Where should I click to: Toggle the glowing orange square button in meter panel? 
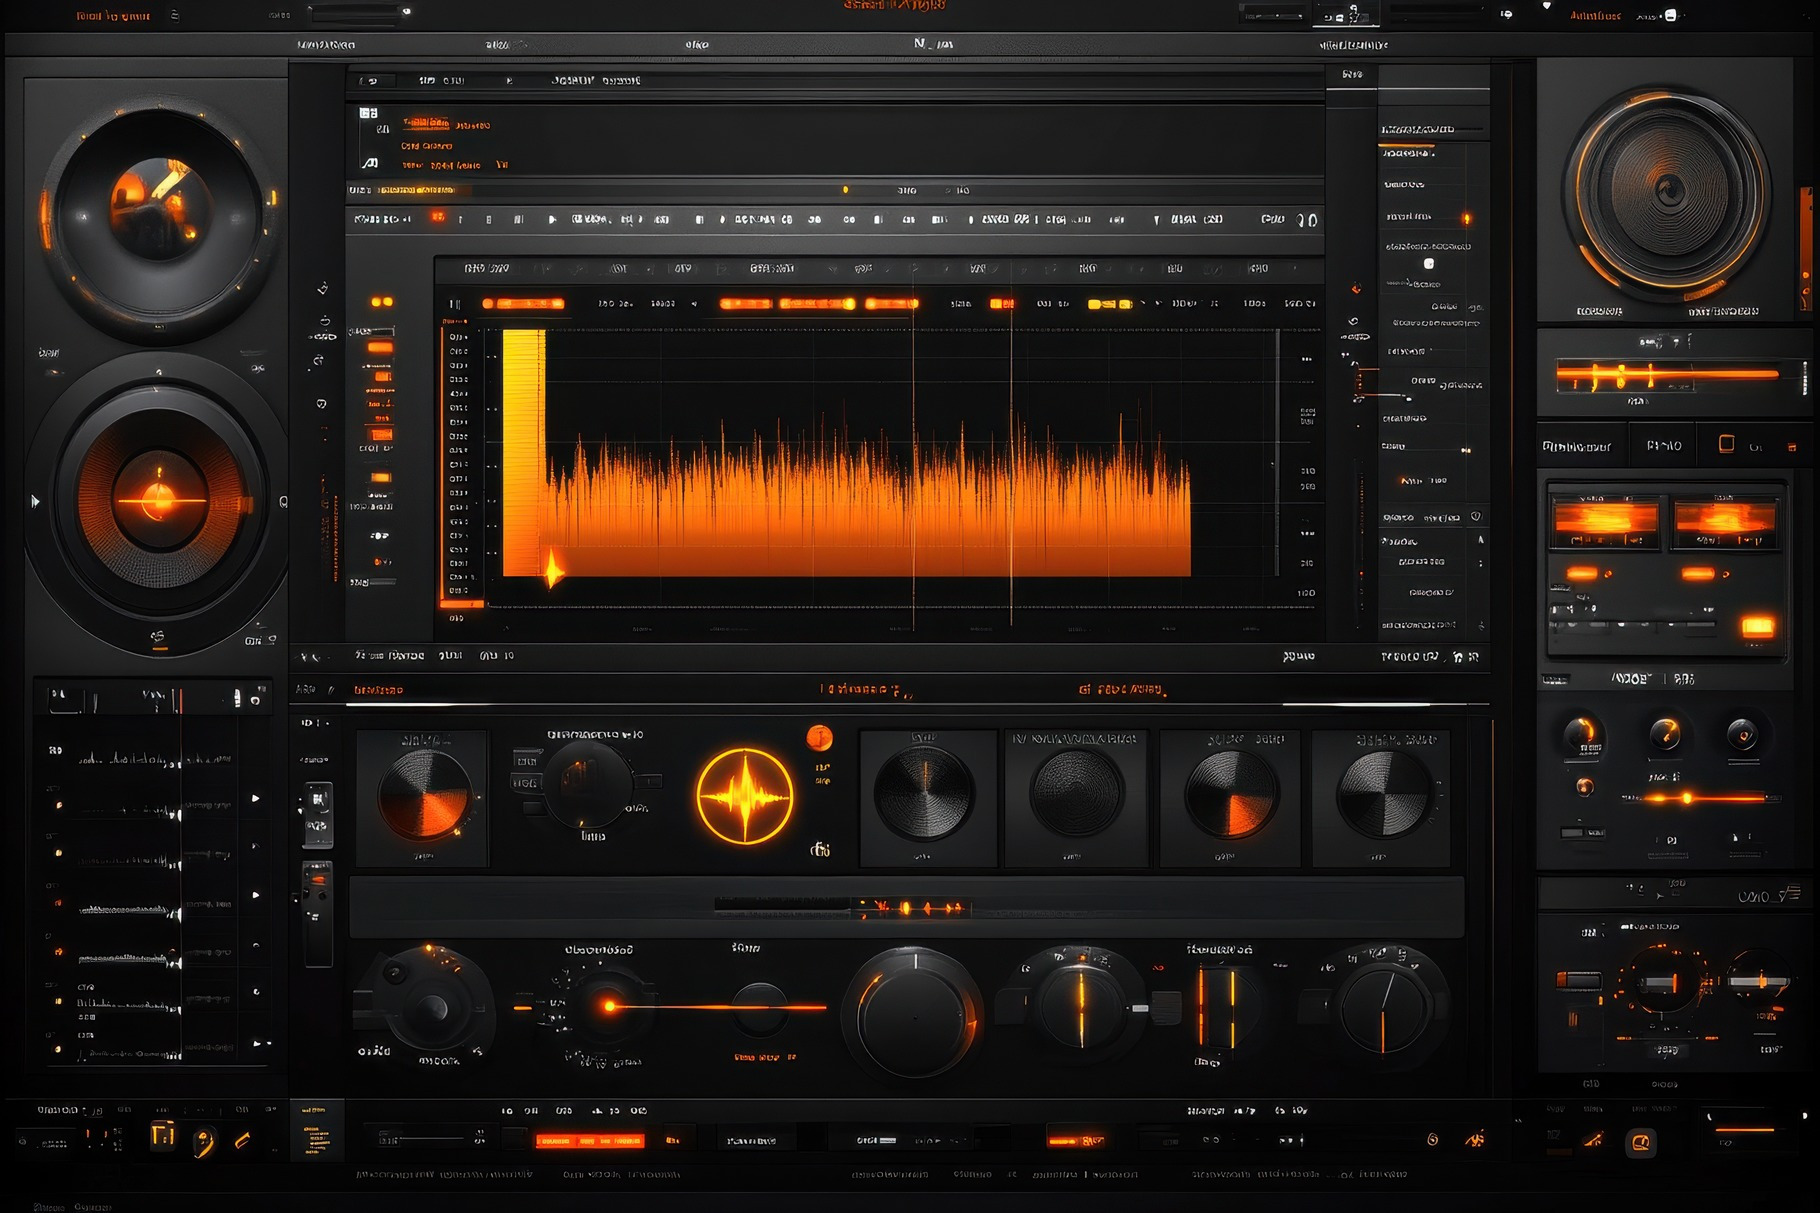(x=1757, y=627)
